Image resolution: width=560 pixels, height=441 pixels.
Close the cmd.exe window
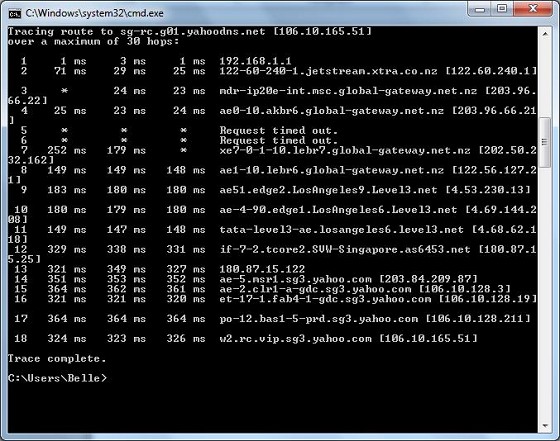(x=533, y=9)
